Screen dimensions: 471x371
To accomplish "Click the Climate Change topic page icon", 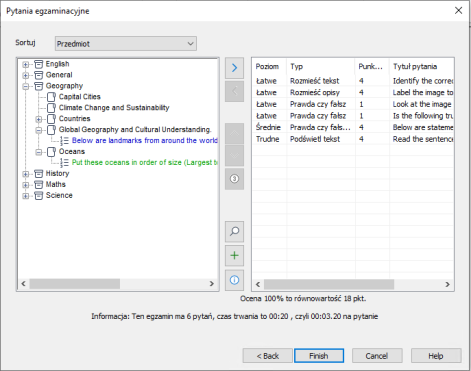I will point(51,108).
